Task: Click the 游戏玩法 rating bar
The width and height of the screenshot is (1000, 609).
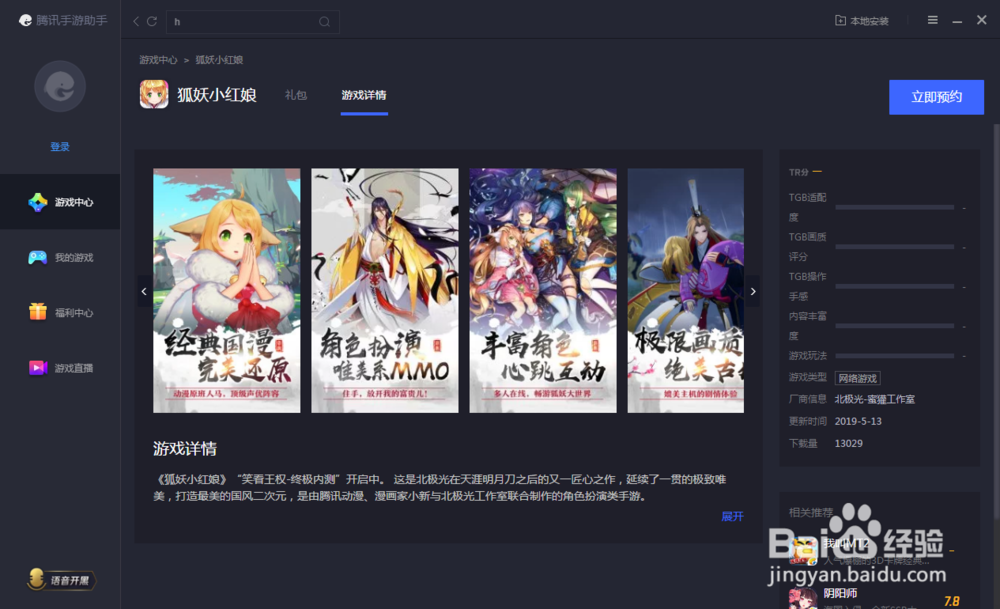Action: [x=894, y=356]
